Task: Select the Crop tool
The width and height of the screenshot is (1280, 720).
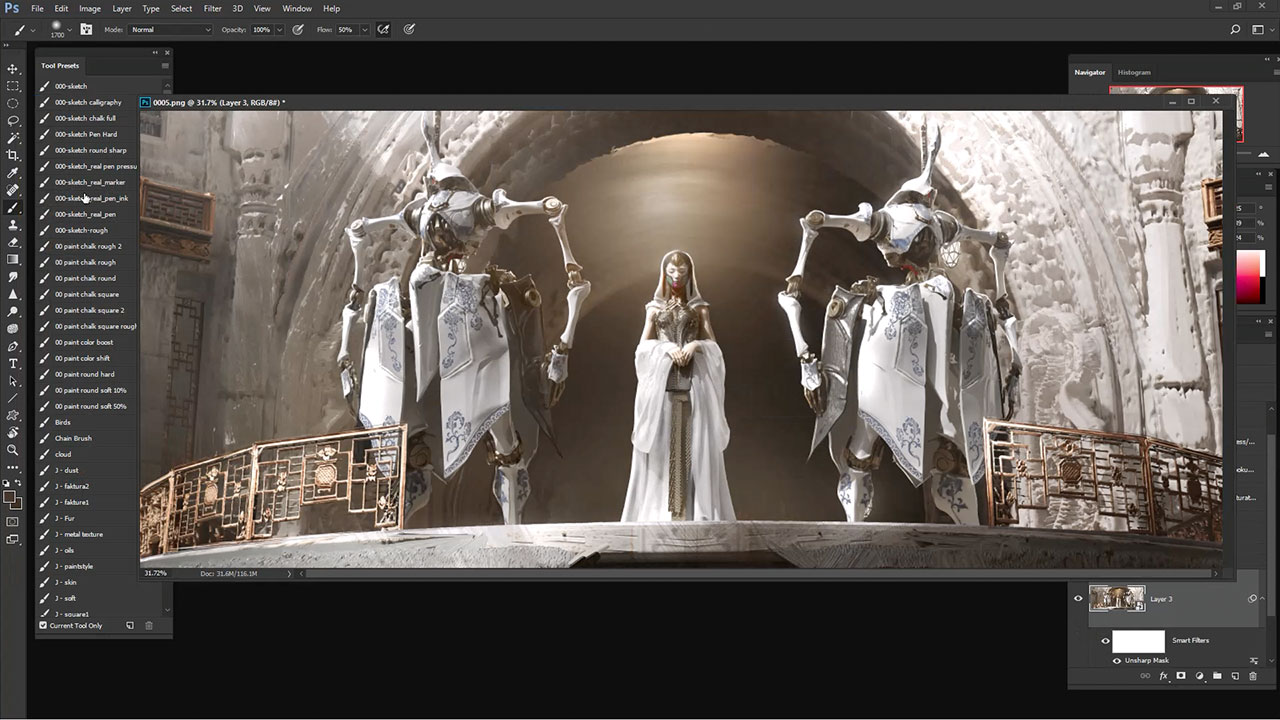Action: click(13, 155)
